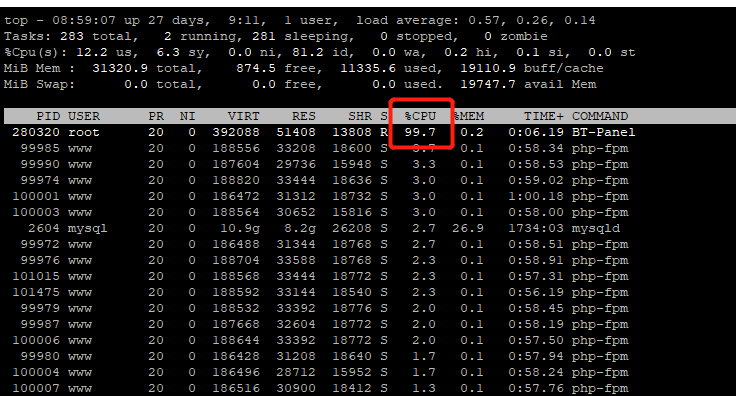Select the %MEM column header
The width and height of the screenshot is (736, 396).
(x=469, y=116)
